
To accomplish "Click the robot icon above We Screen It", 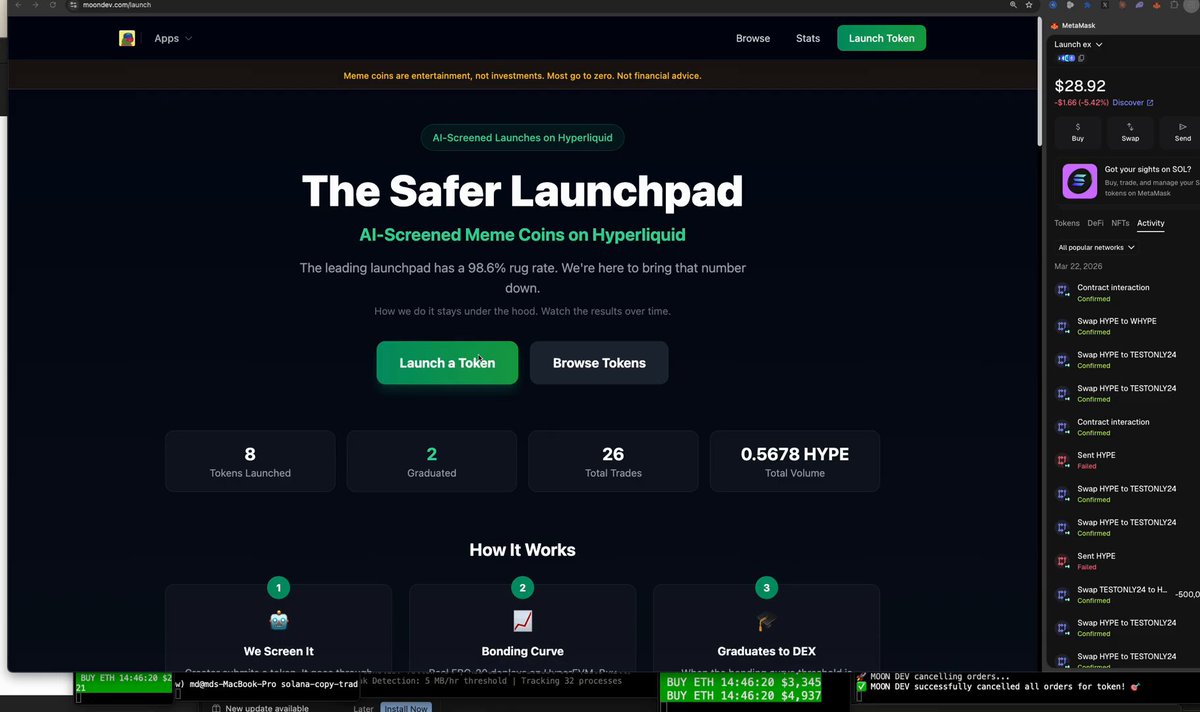I will click(278, 621).
